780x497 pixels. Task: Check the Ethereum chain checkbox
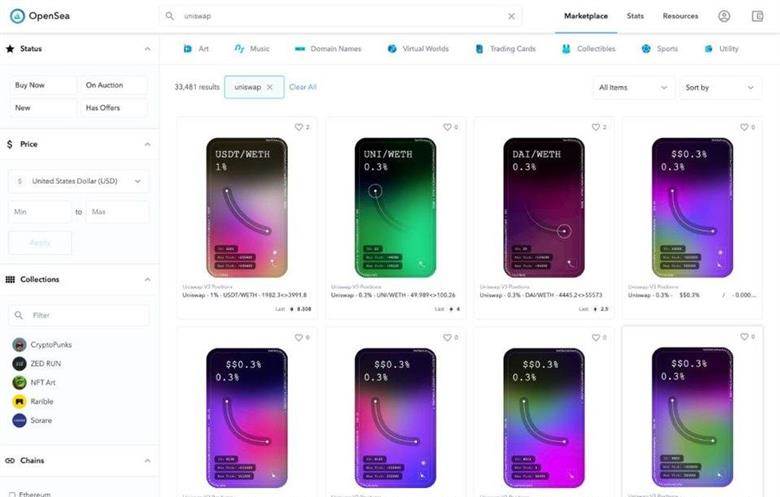click(x=12, y=495)
